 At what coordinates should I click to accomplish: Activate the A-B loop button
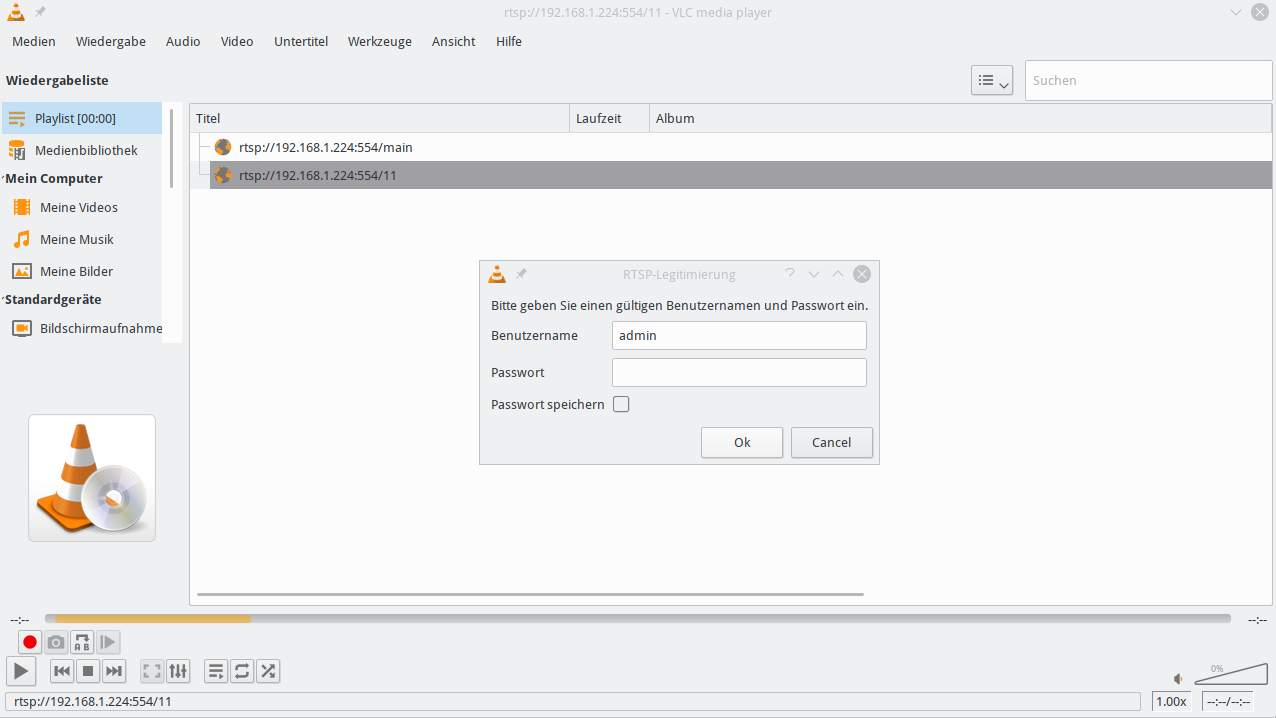pos(82,642)
